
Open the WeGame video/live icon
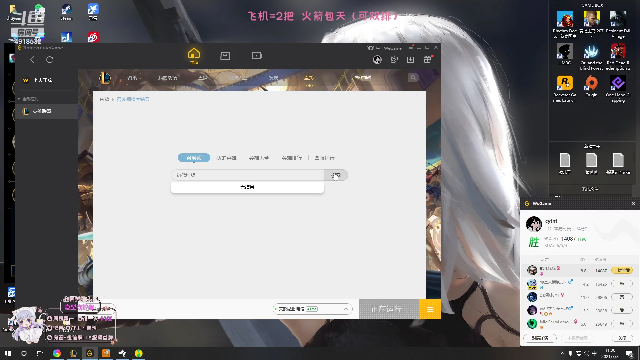(x=256, y=56)
